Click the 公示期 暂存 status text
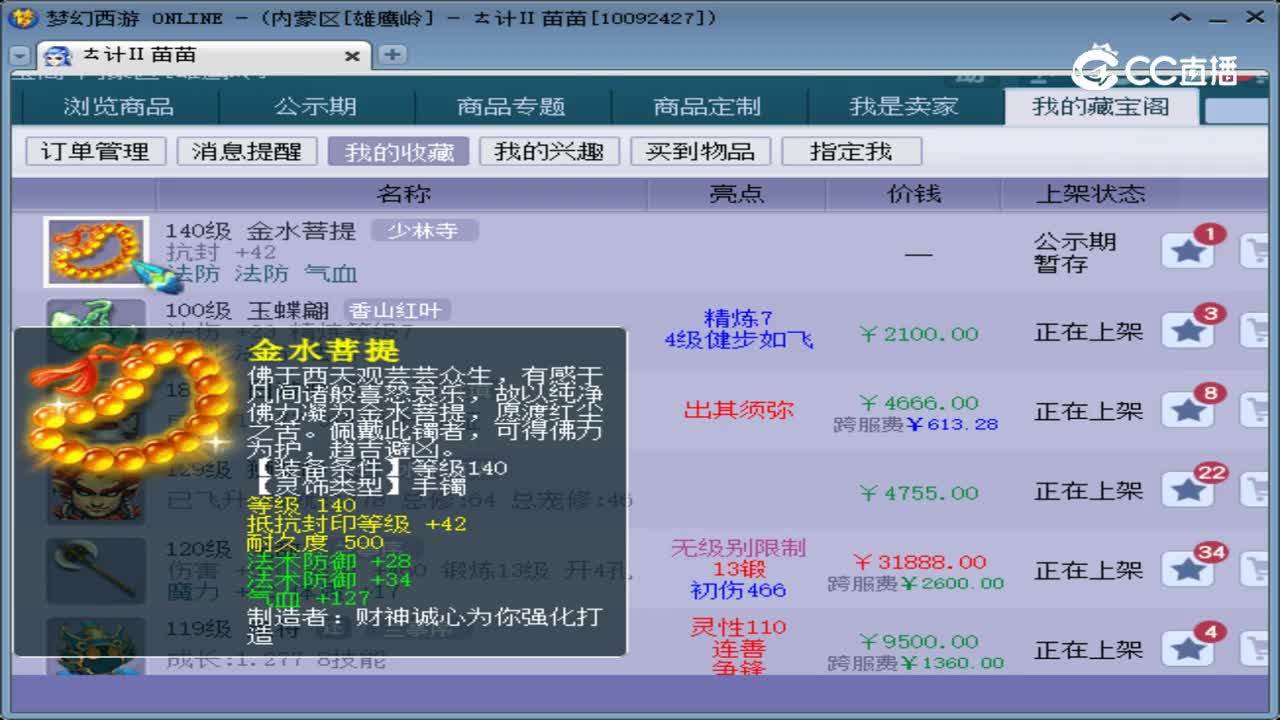The width and height of the screenshot is (1280, 720). click(1075, 253)
